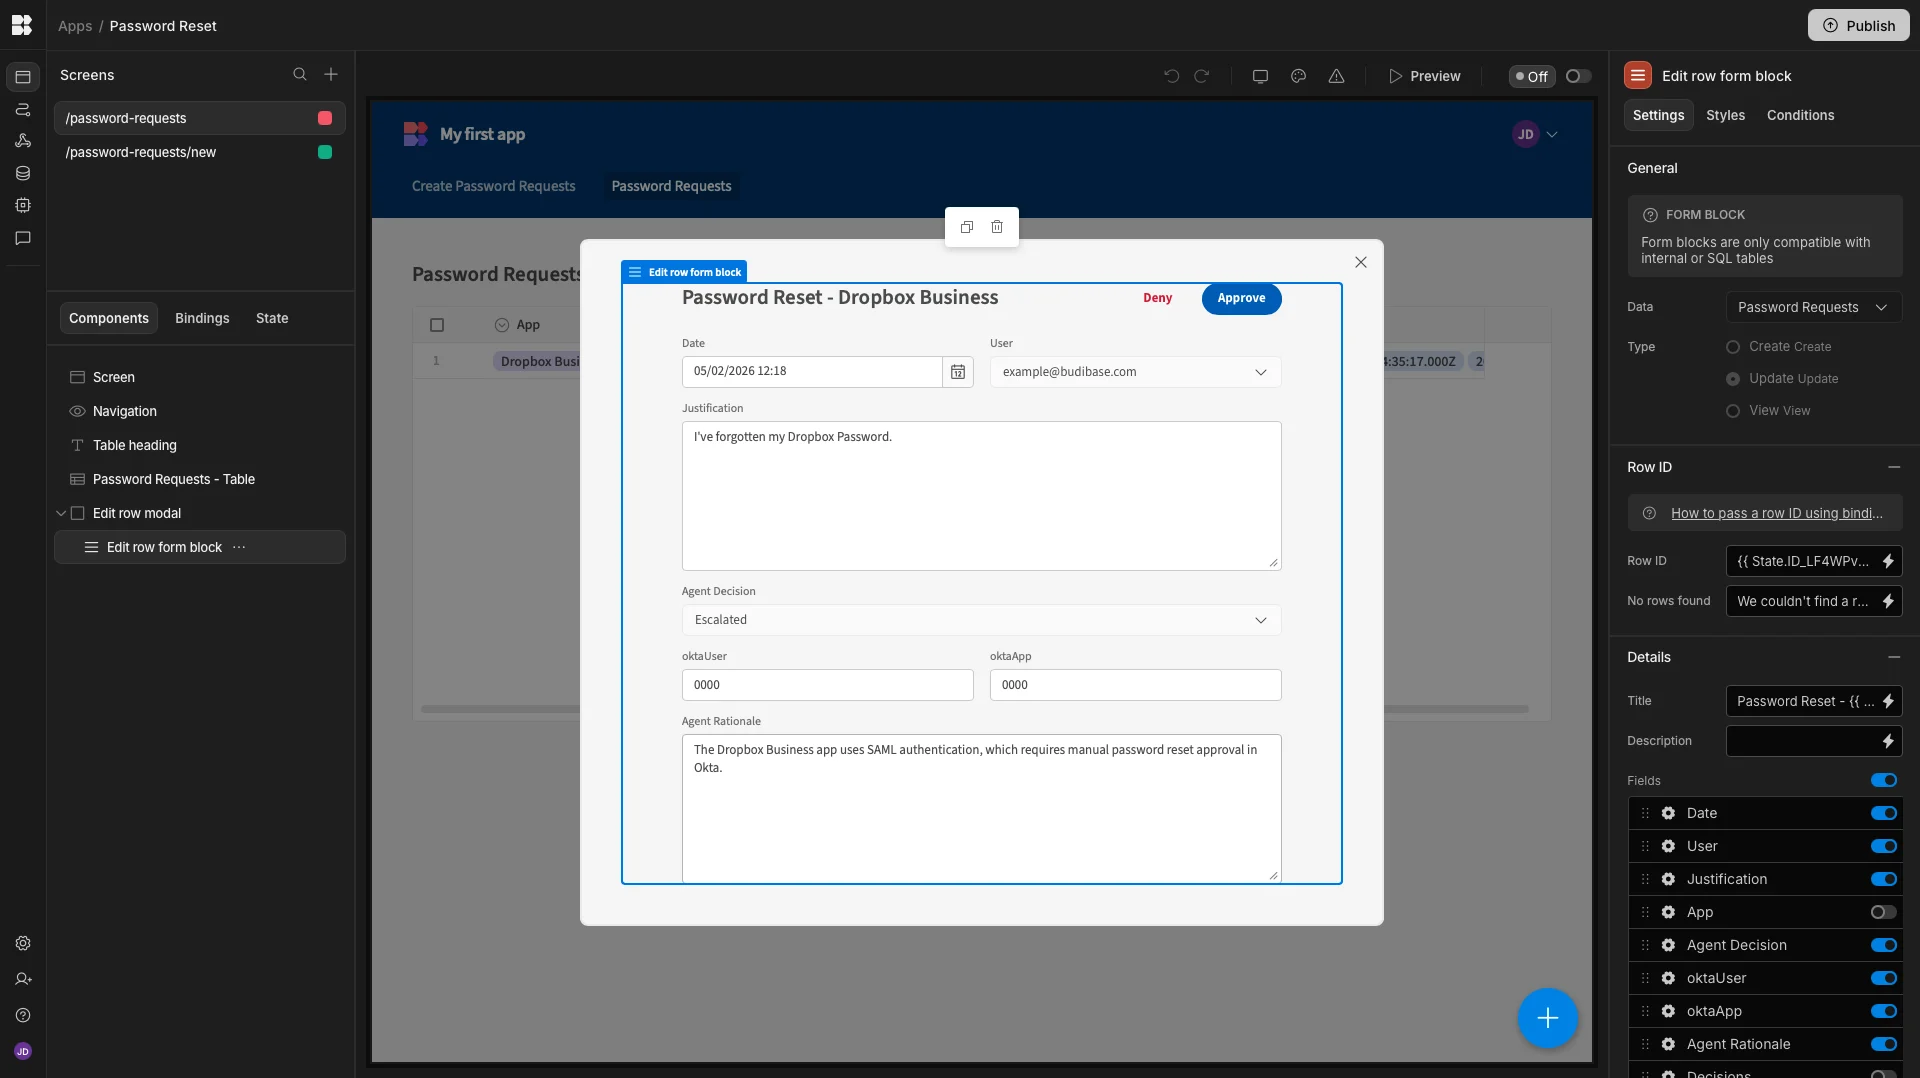1920x1078 pixels.
Task: Search screens with the magnifier icon
Action: pos(300,74)
